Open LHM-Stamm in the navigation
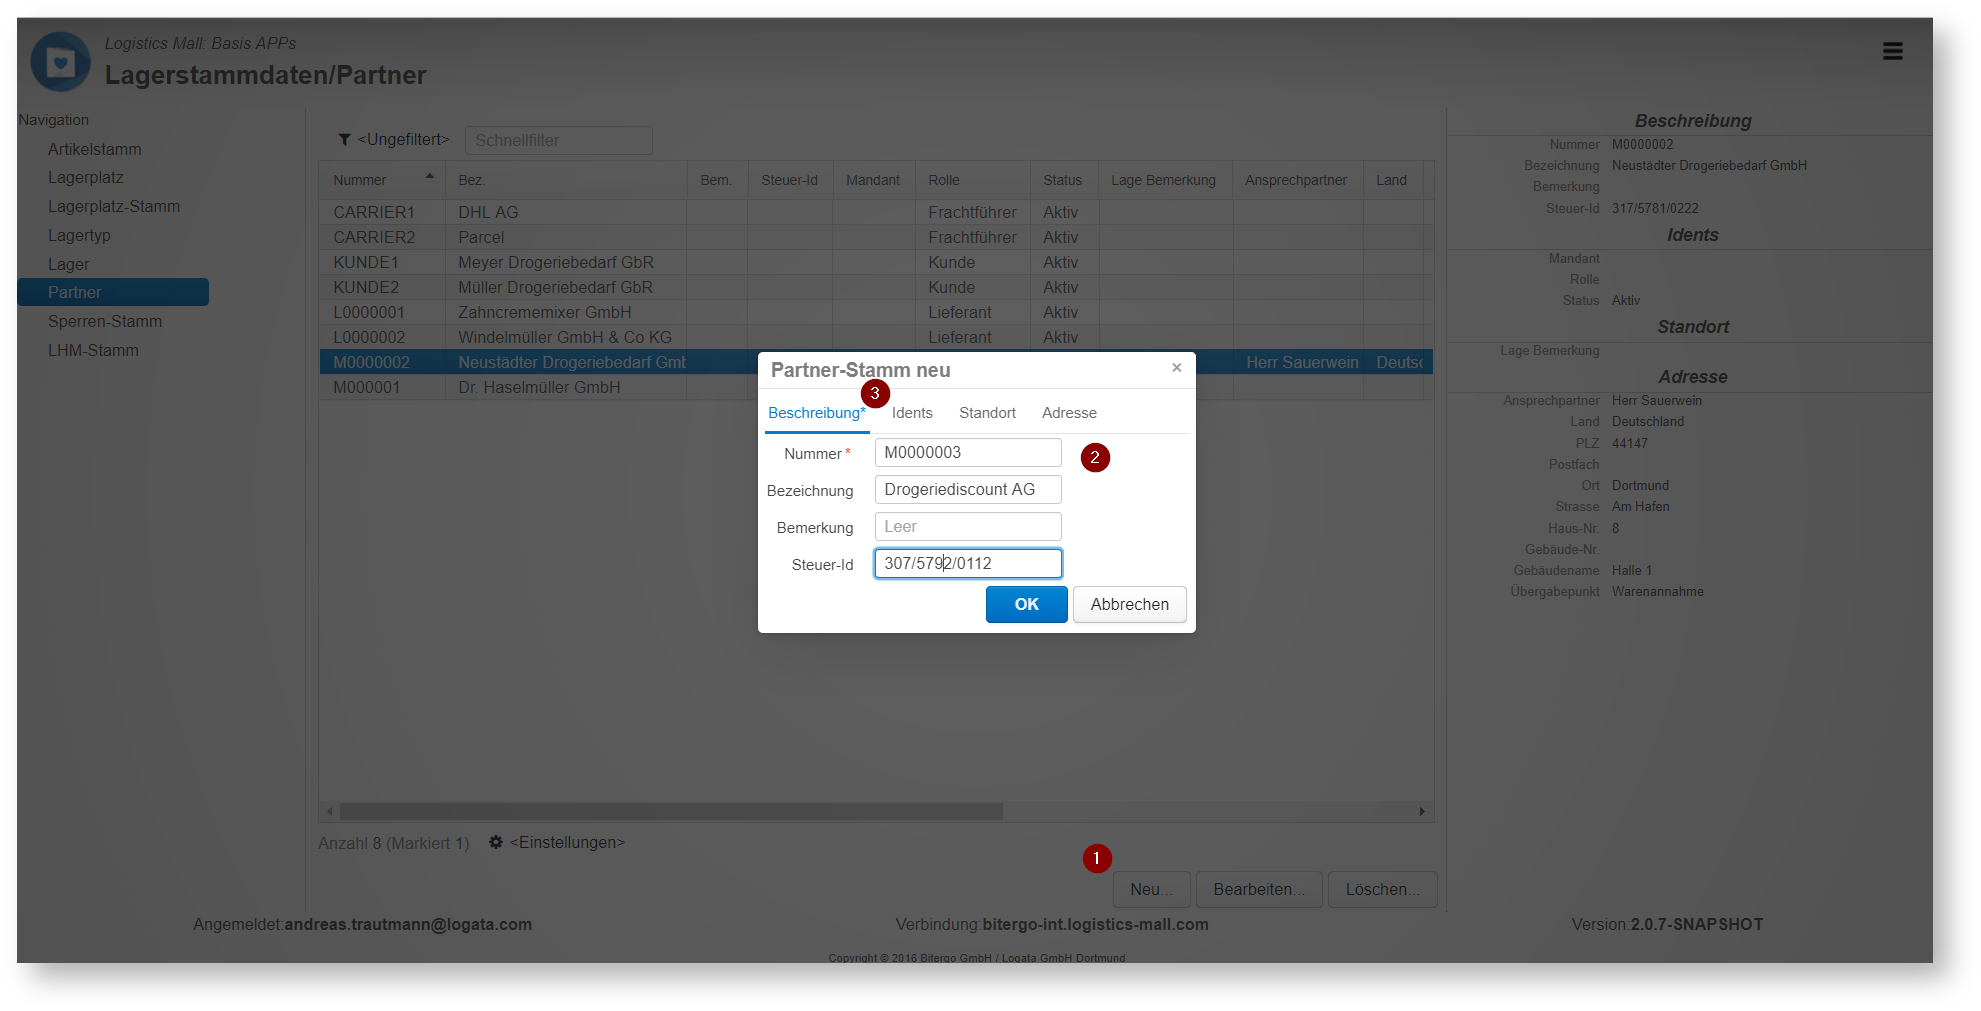This screenshot has height=1011, width=1981. click(93, 351)
